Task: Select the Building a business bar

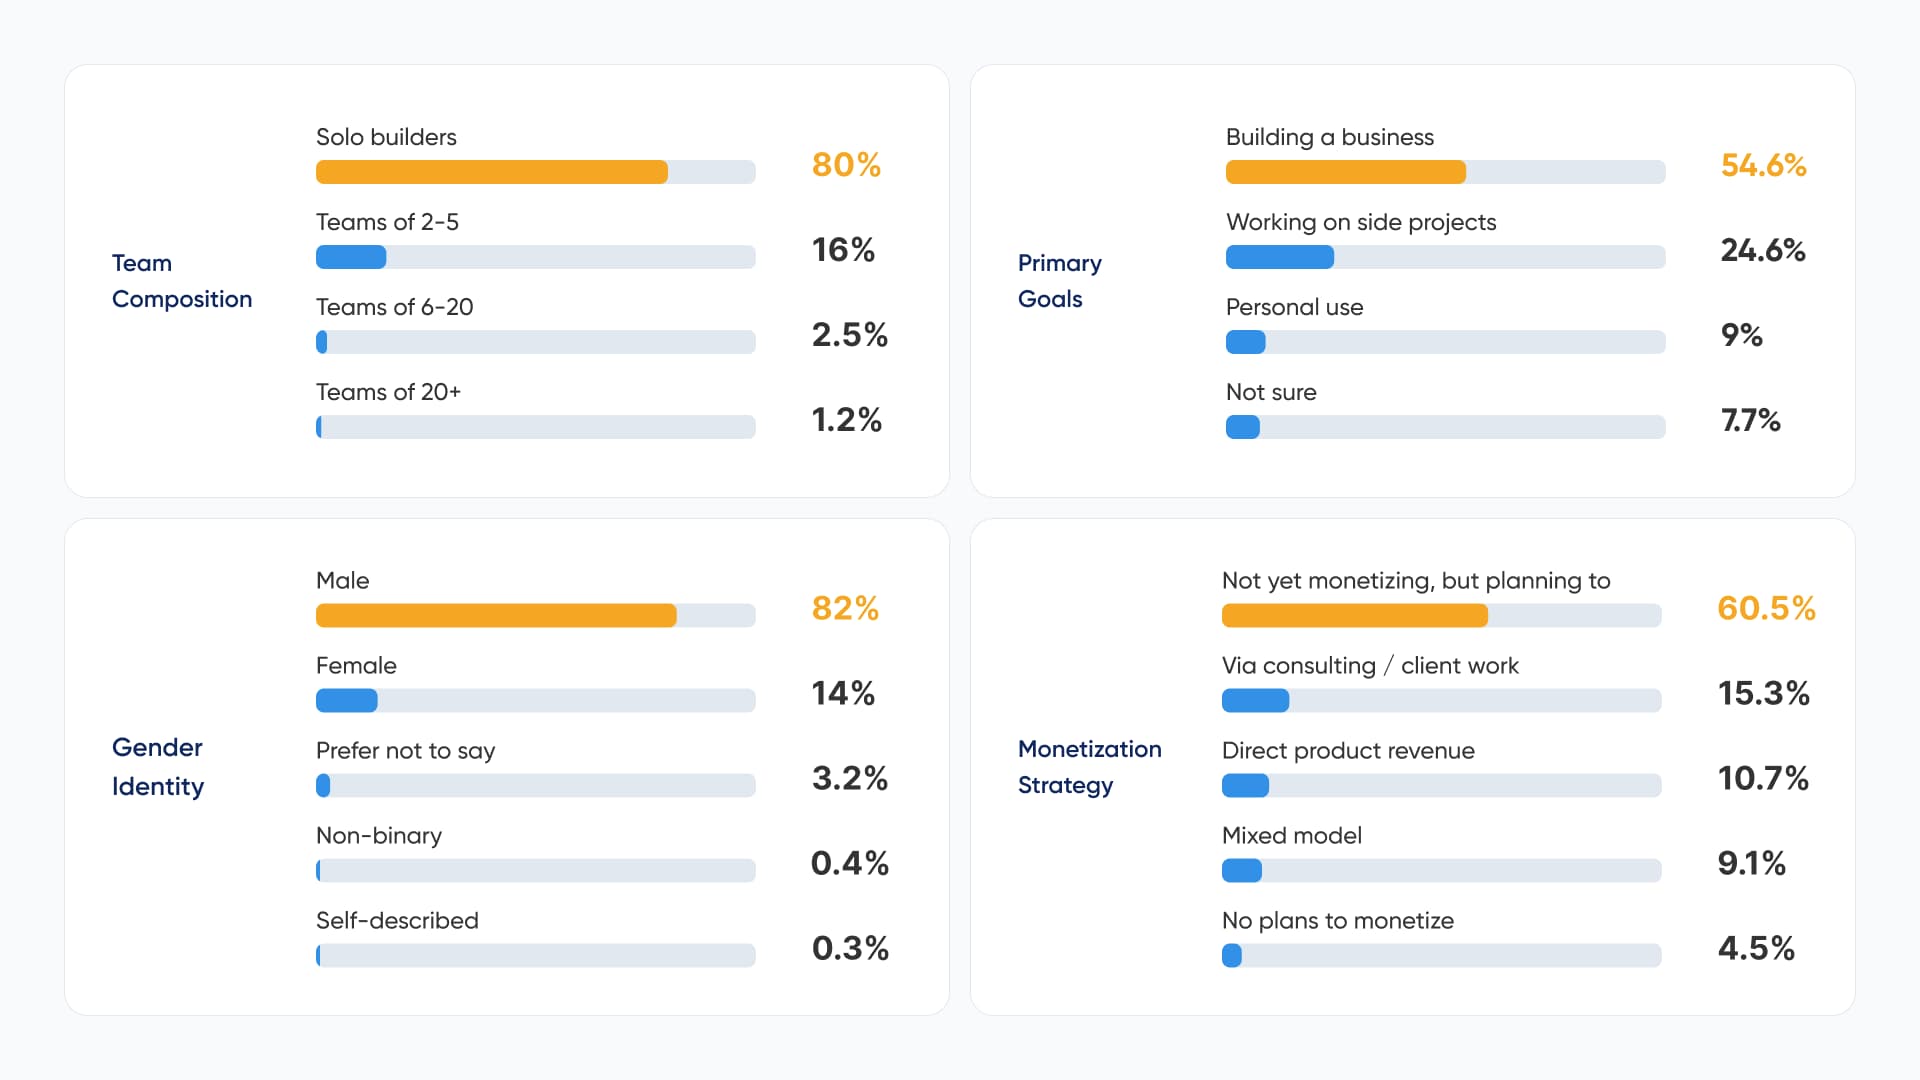Action: pos(1445,172)
